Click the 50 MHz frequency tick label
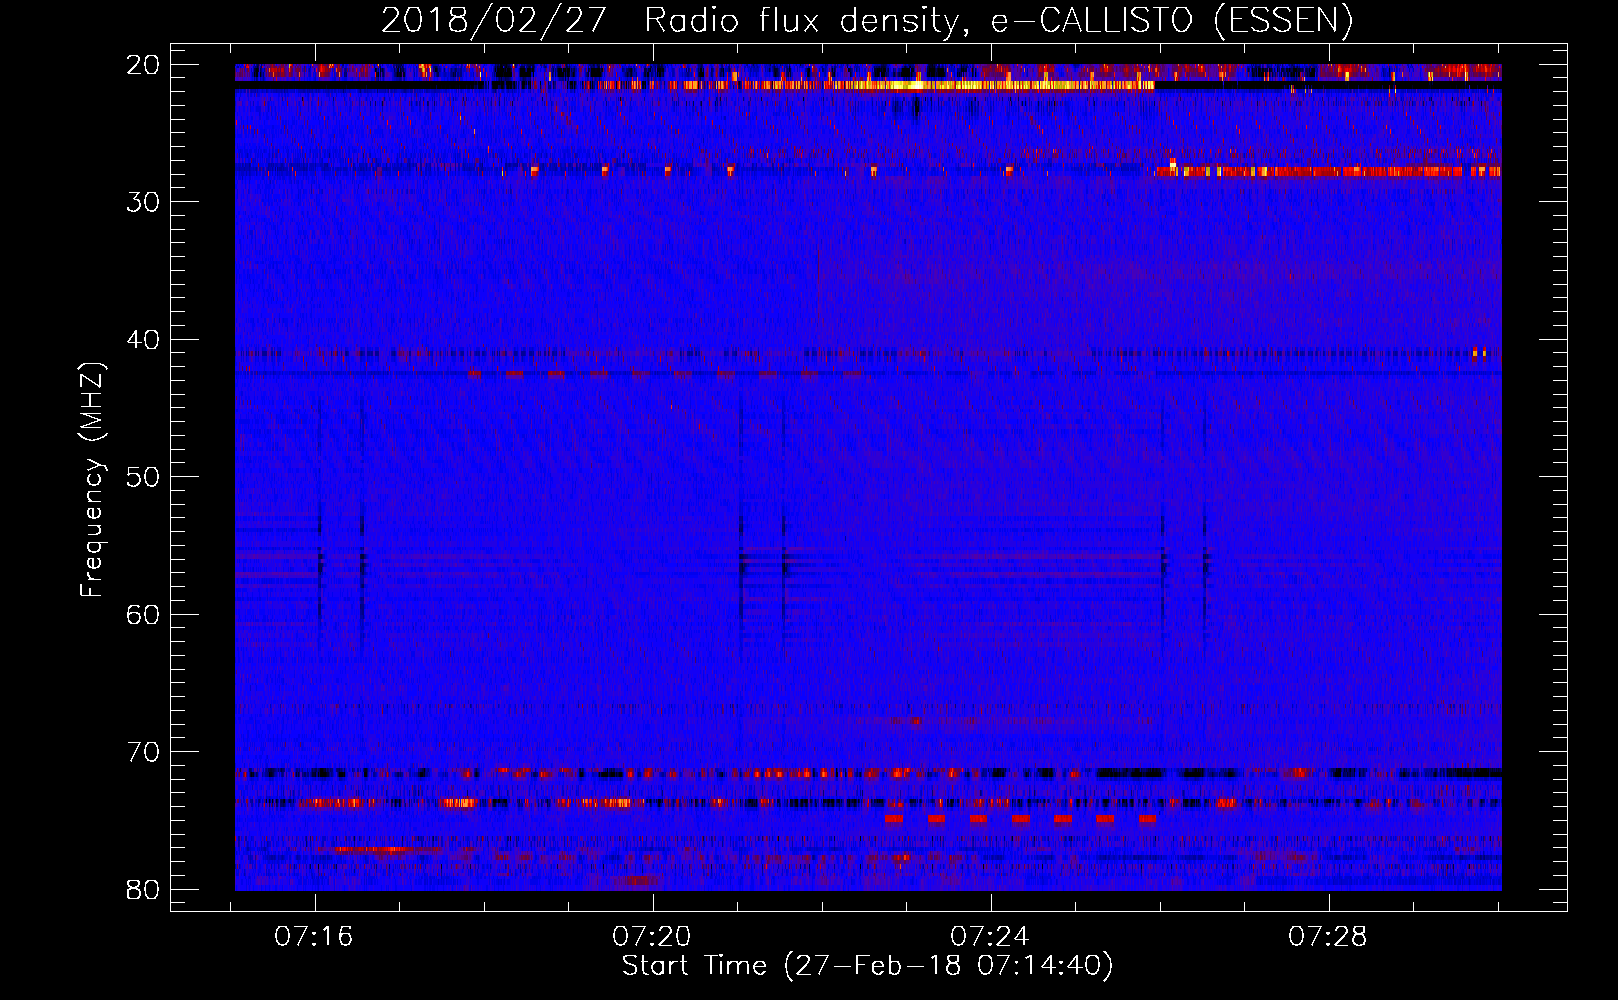 [x=143, y=477]
